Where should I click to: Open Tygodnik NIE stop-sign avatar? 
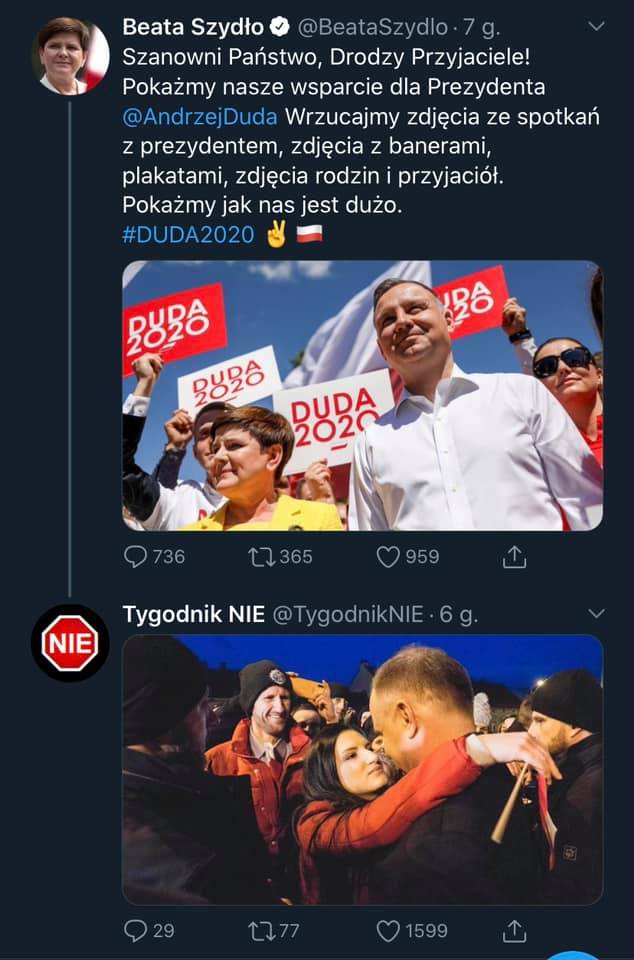click(70, 643)
